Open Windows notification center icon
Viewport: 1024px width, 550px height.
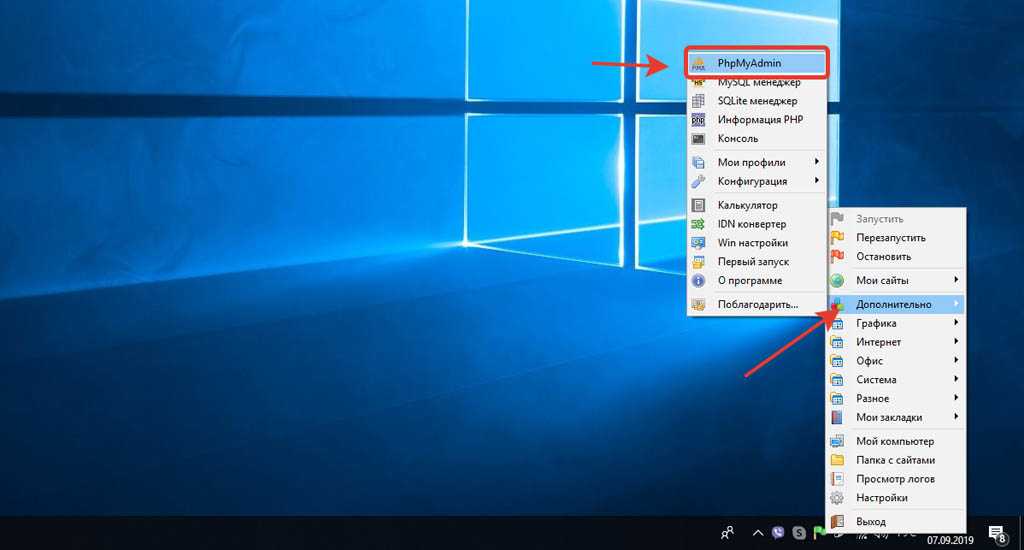[x=996, y=534]
